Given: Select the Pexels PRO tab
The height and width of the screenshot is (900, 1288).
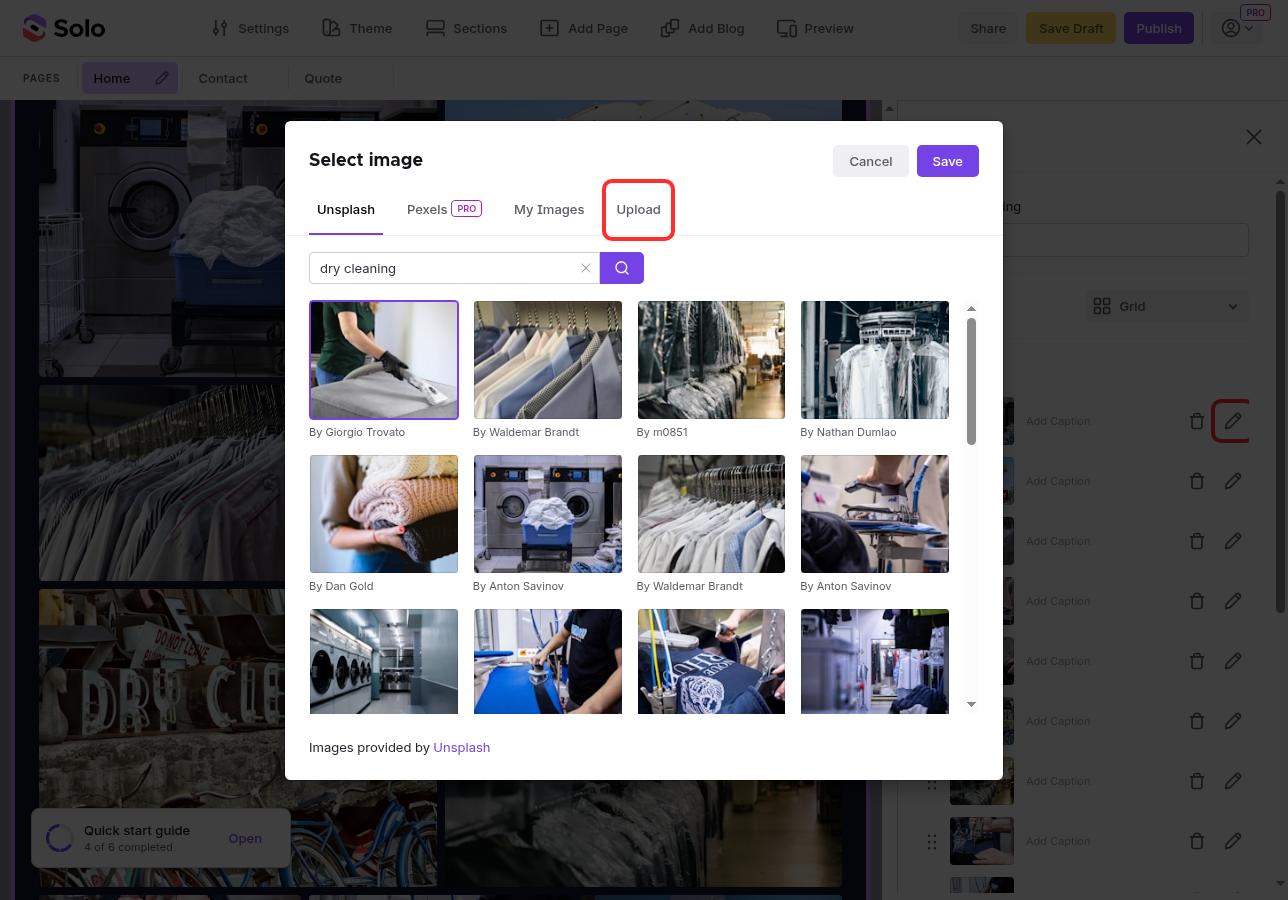Looking at the screenshot, I should tap(444, 209).
